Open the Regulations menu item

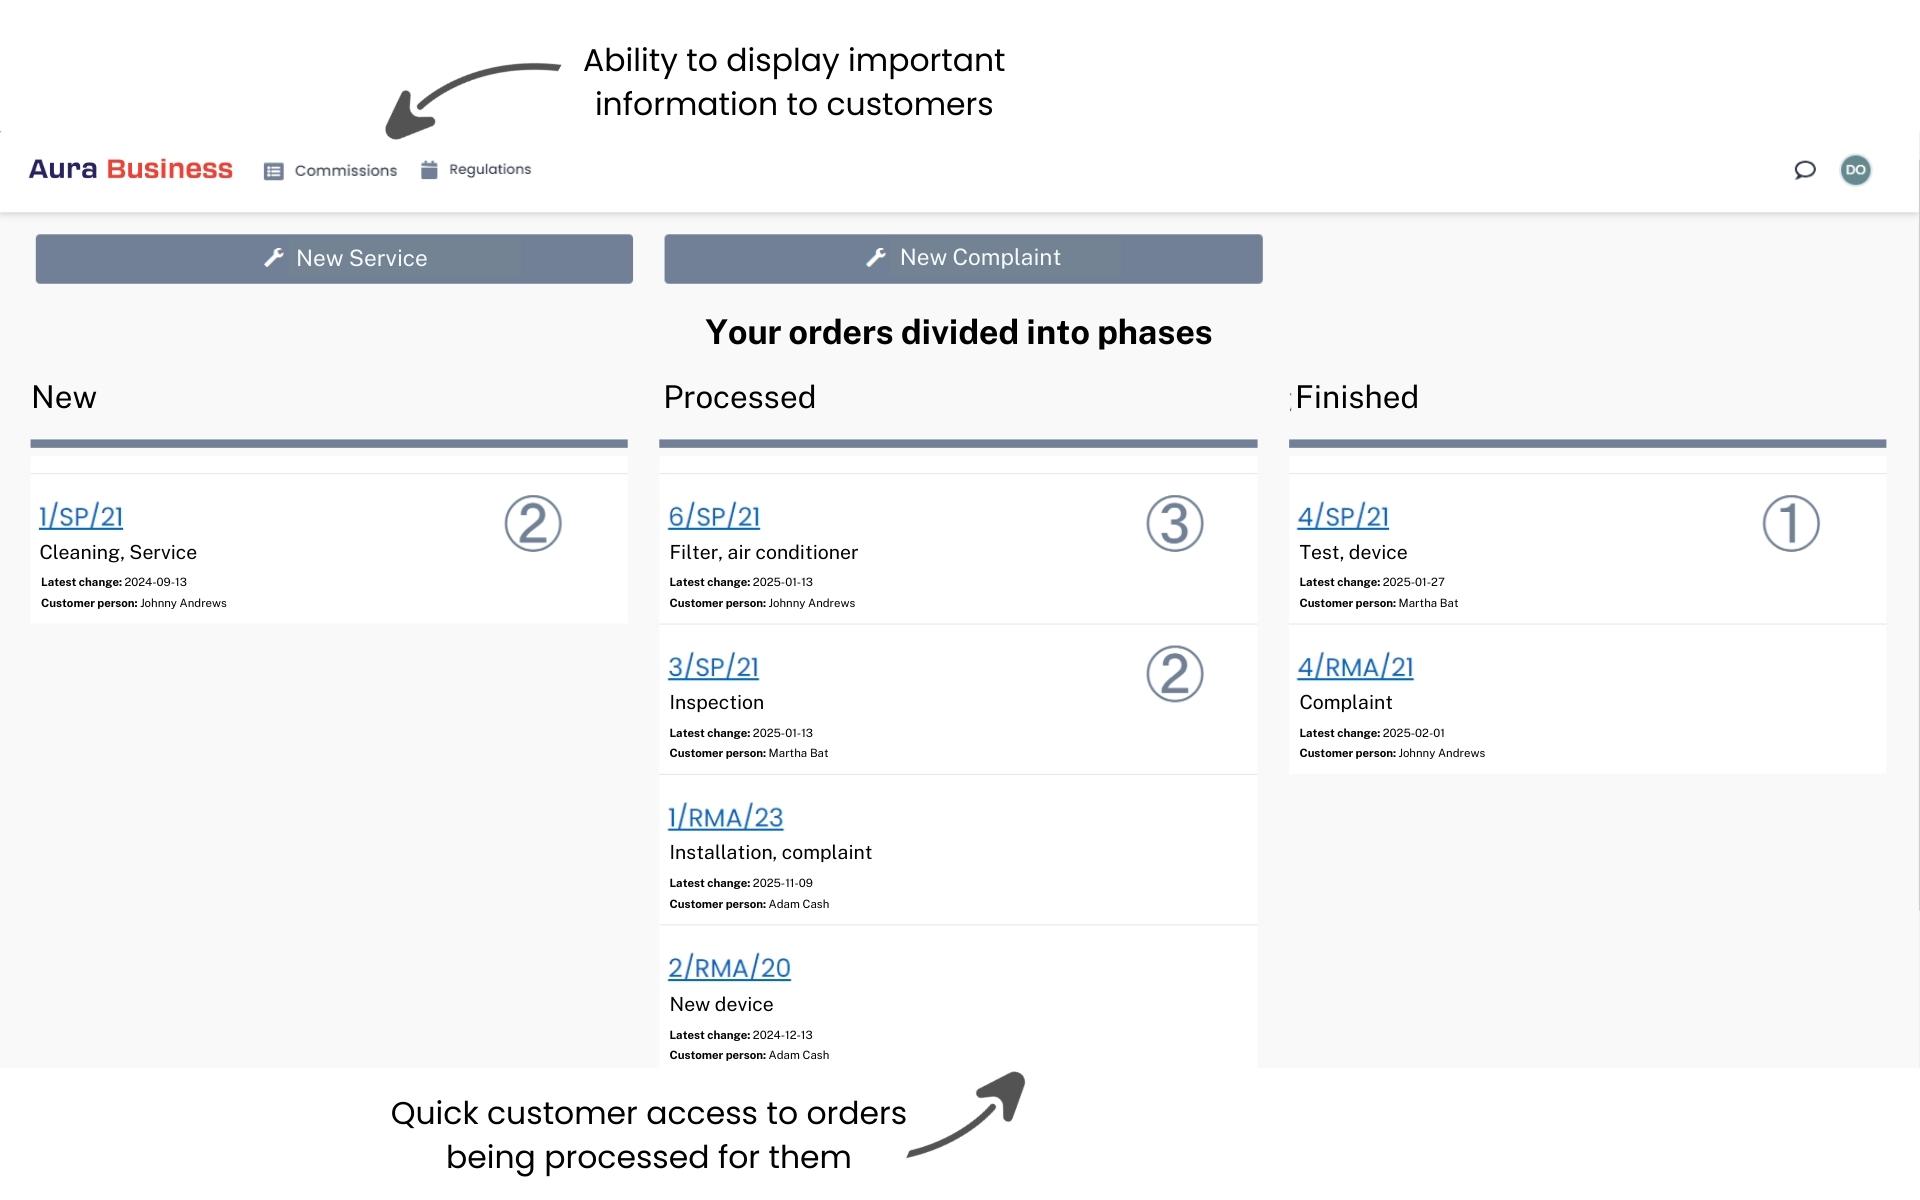click(x=490, y=169)
